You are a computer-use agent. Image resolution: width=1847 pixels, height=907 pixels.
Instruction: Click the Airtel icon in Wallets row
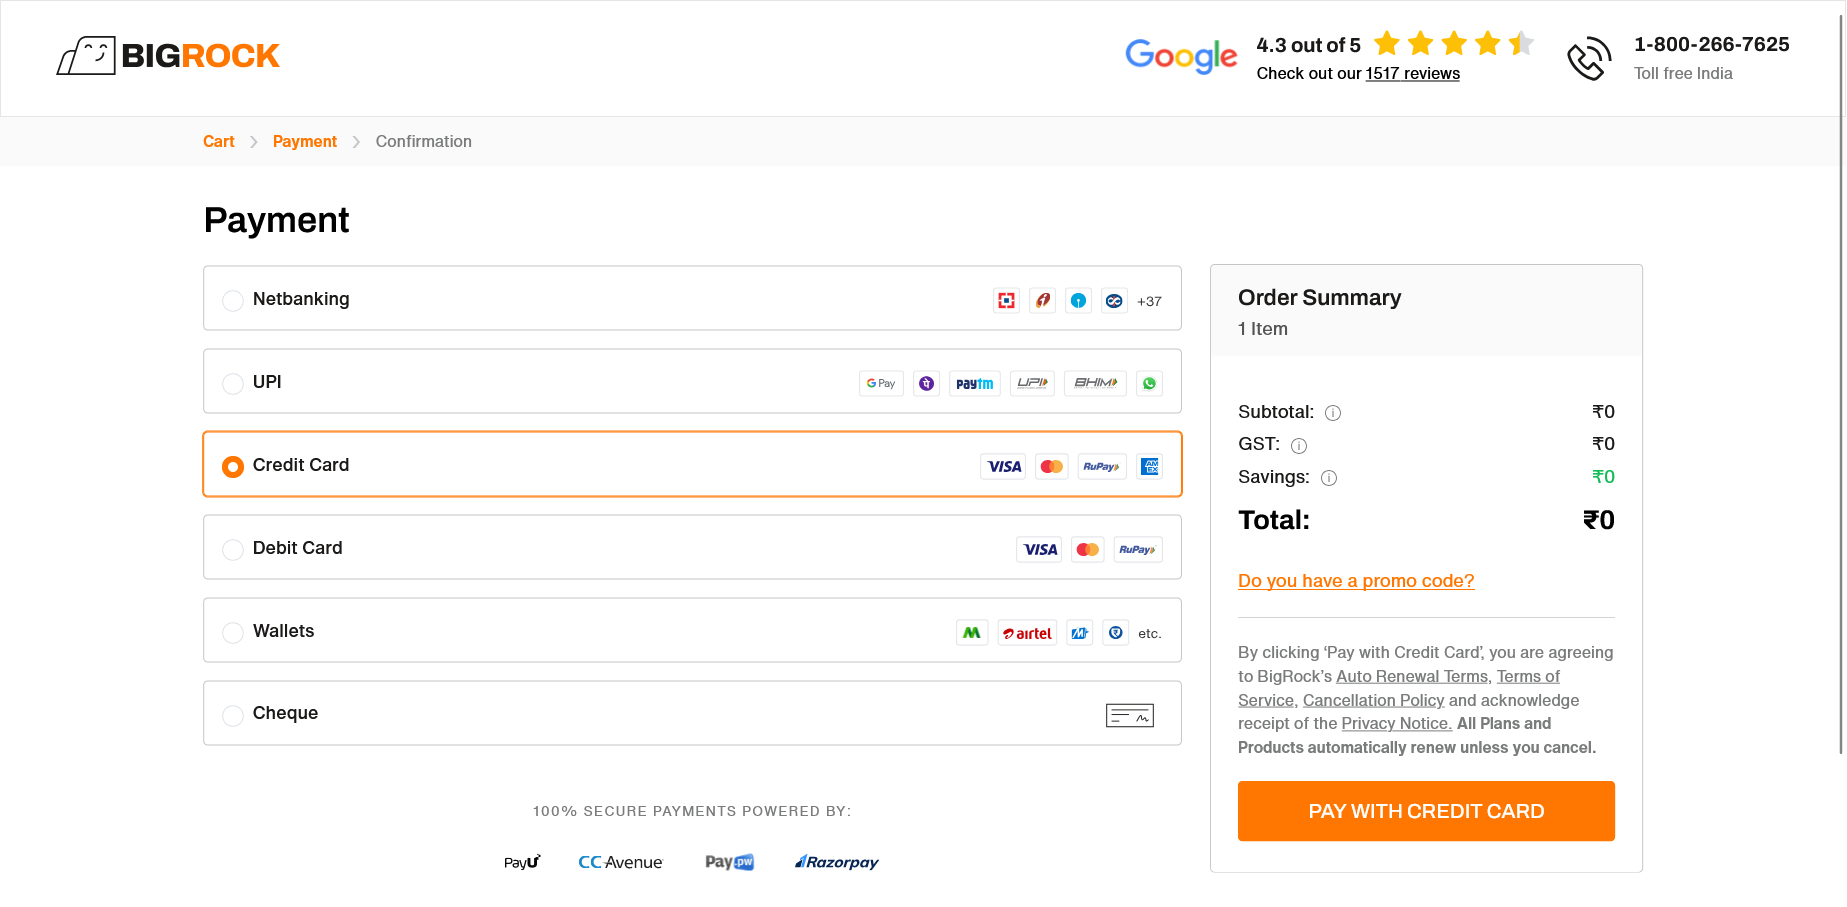(1027, 633)
